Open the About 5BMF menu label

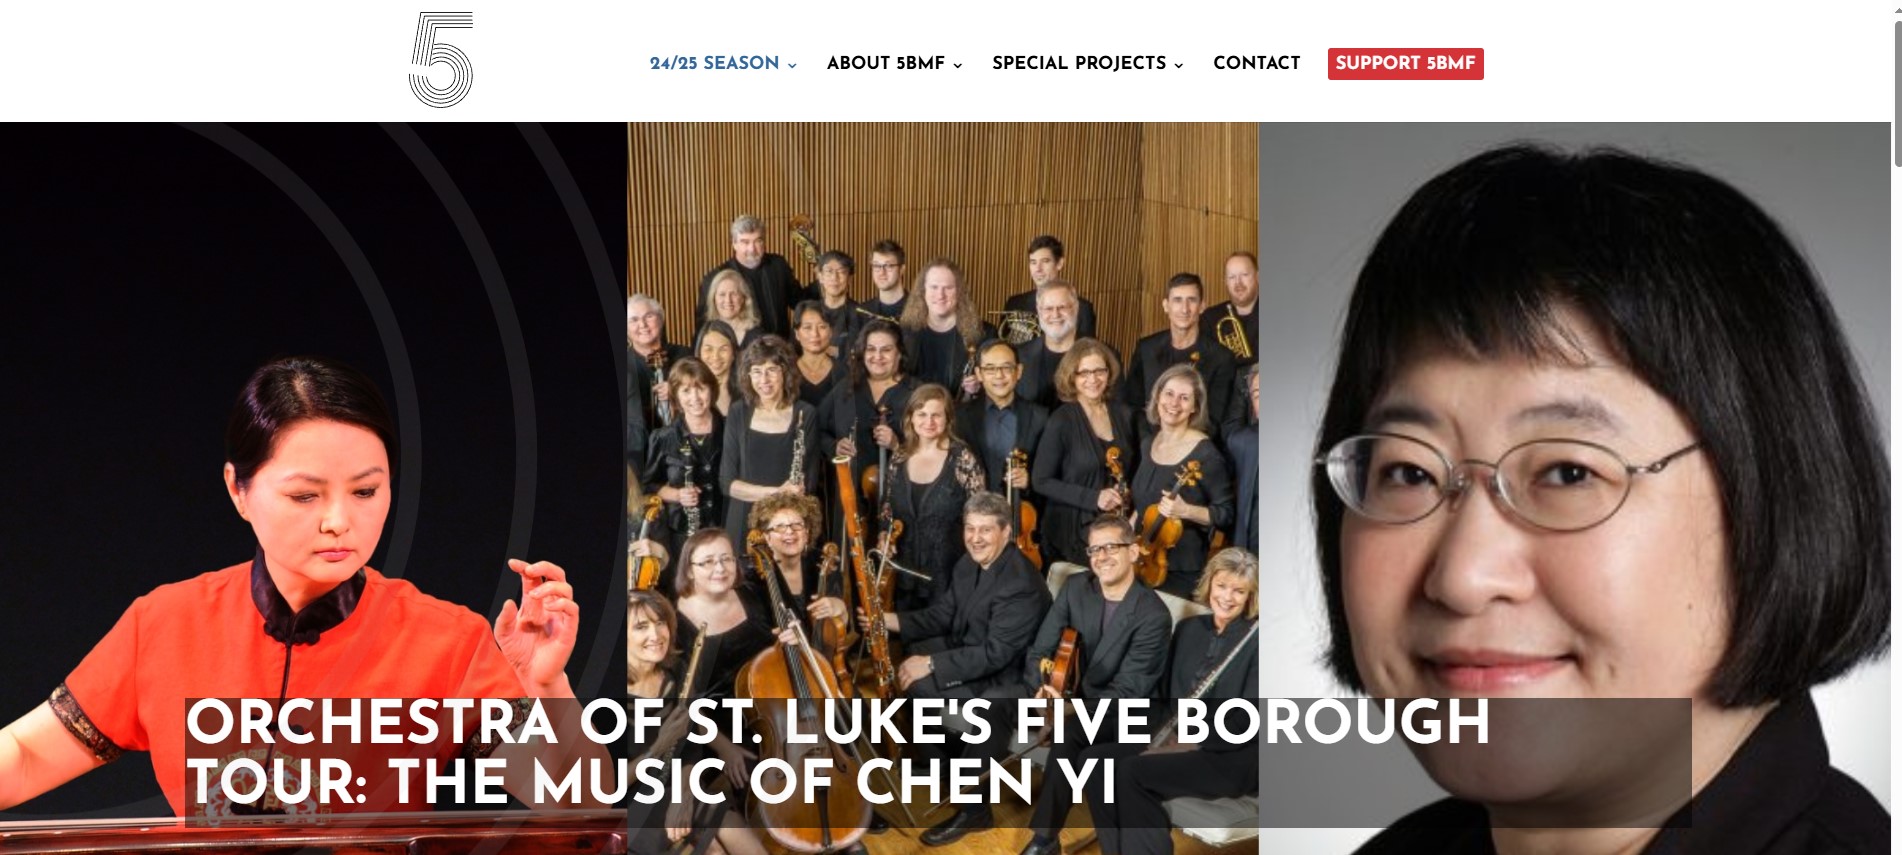885,63
